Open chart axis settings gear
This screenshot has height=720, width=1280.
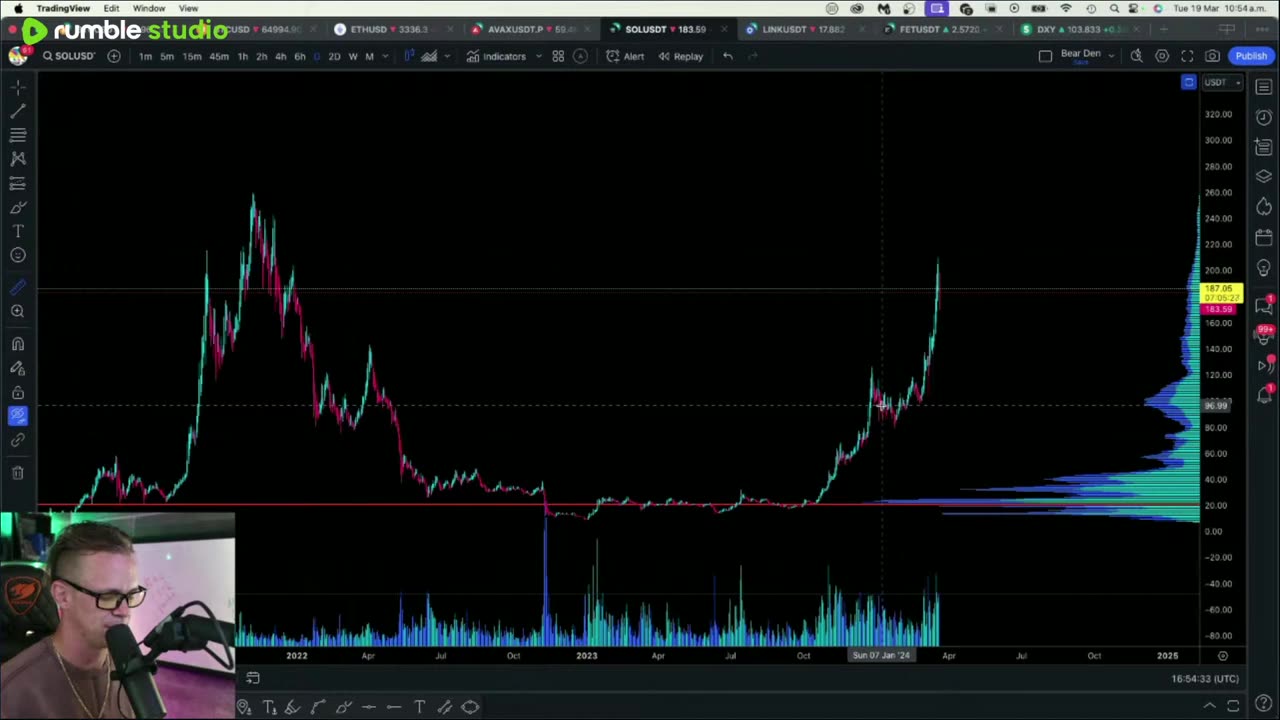point(1222,656)
